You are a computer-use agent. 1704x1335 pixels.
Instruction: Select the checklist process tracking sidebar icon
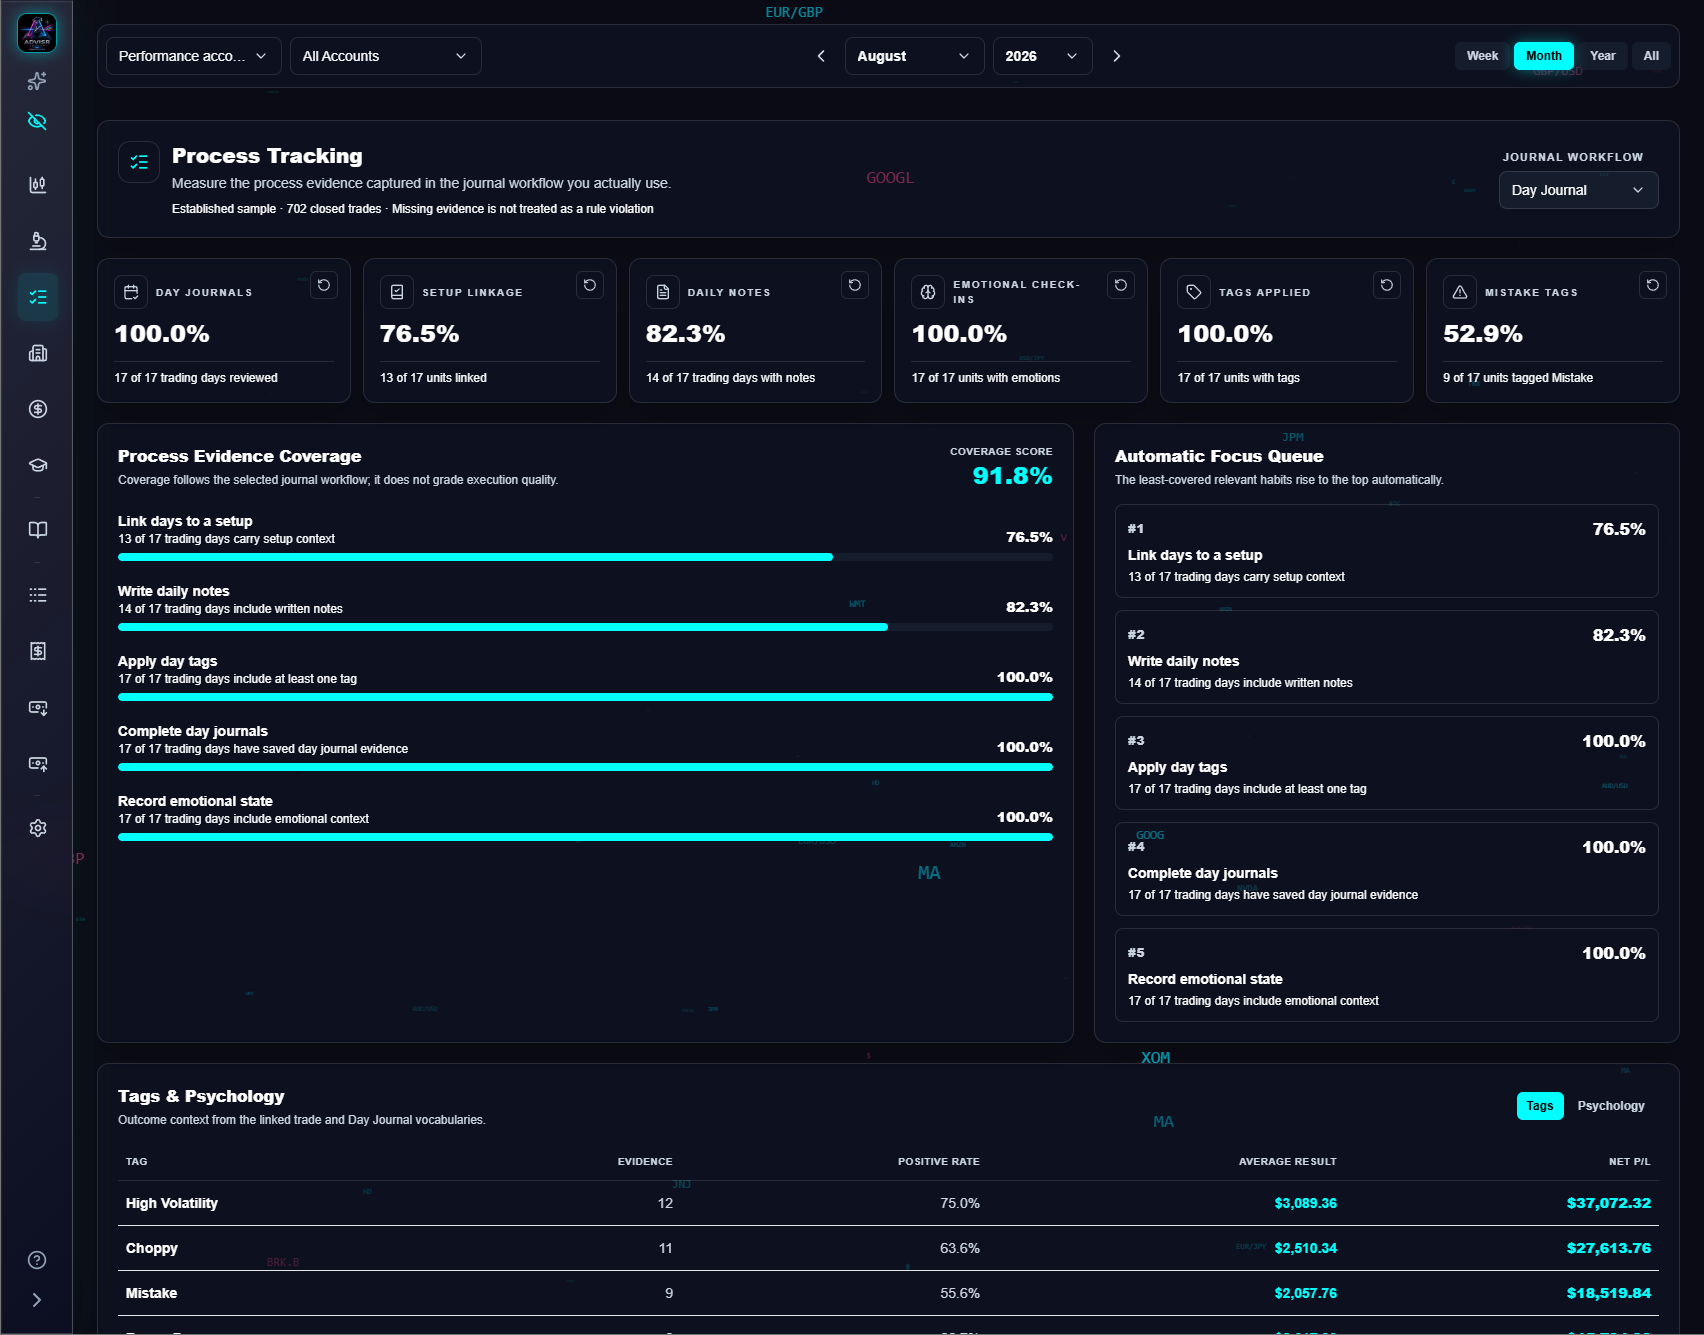[x=37, y=297]
